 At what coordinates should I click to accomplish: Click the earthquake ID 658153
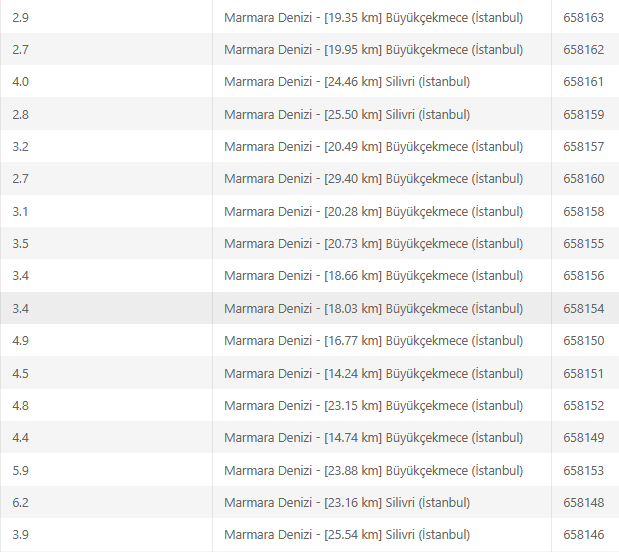[583, 471]
